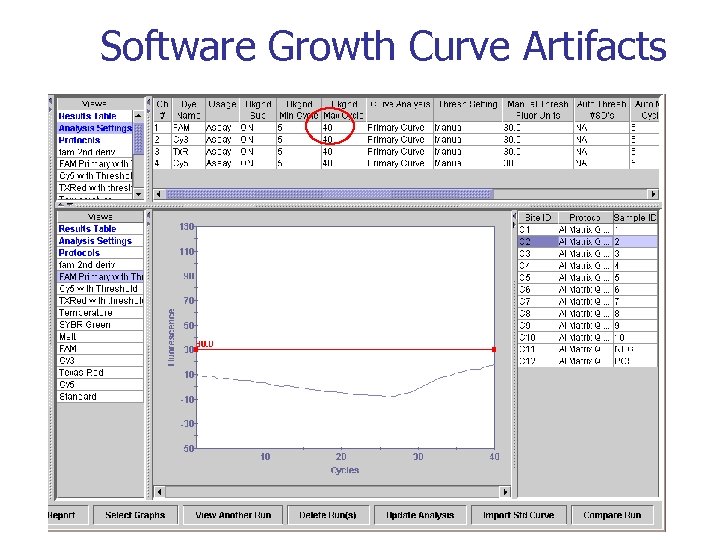Select Temperature view in lower list
The height and width of the screenshot is (540, 720).
tap(100, 312)
